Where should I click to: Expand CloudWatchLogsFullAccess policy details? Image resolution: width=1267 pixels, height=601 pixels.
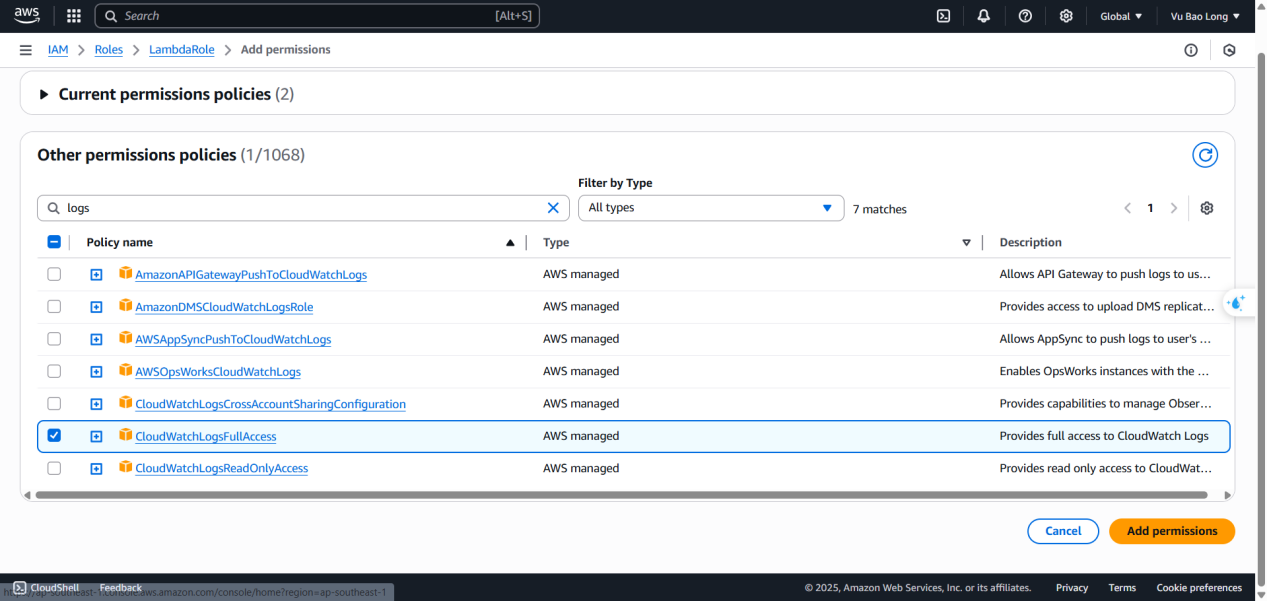96,437
